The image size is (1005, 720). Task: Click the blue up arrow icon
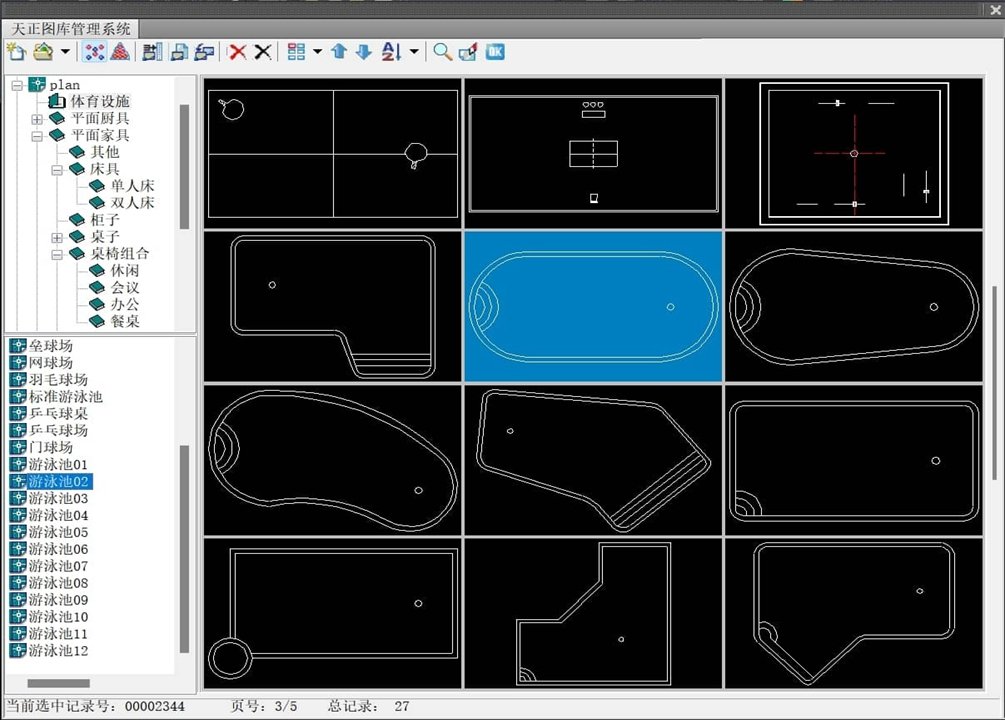click(x=339, y=51)
